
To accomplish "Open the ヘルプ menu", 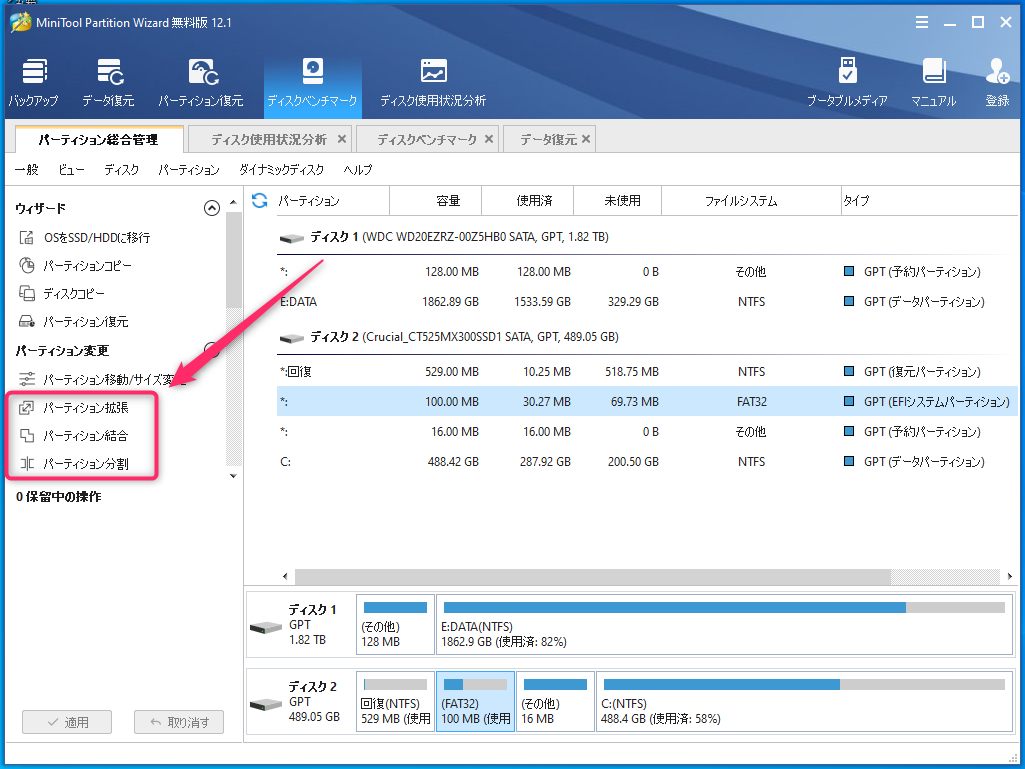I will tap(357, 170).
